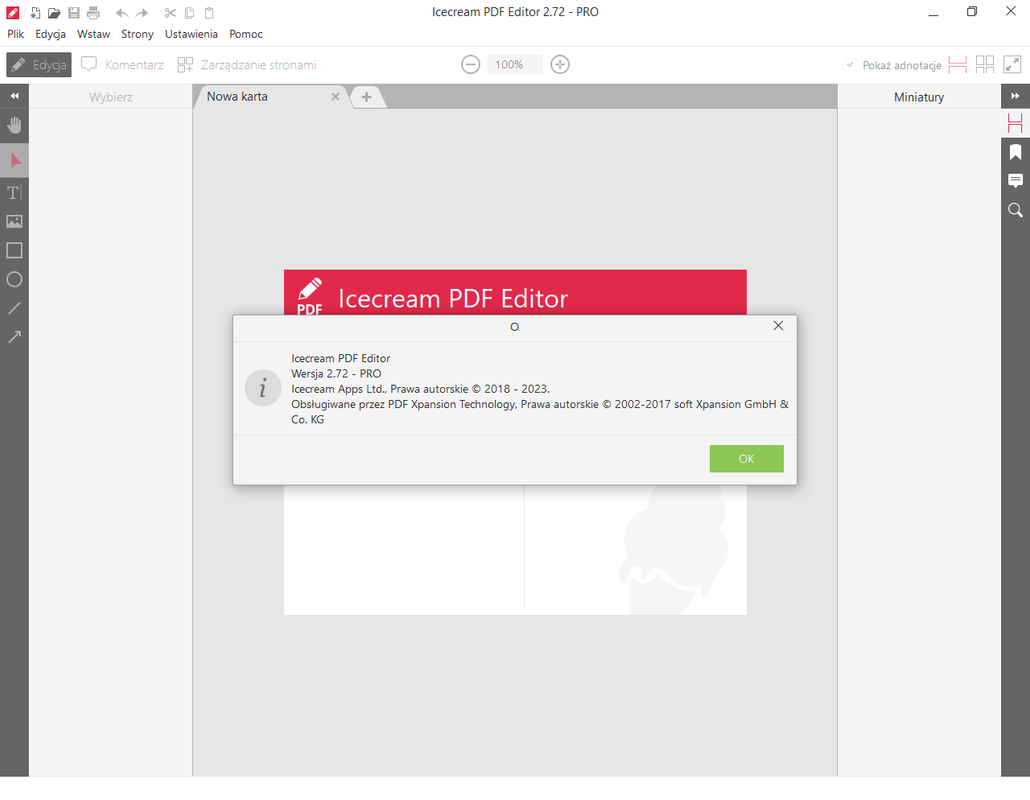The height and width of the screenshot is (800, 1030).
Task: Click the Wersja 2.72 - PRO text
Action: [336, 373]
